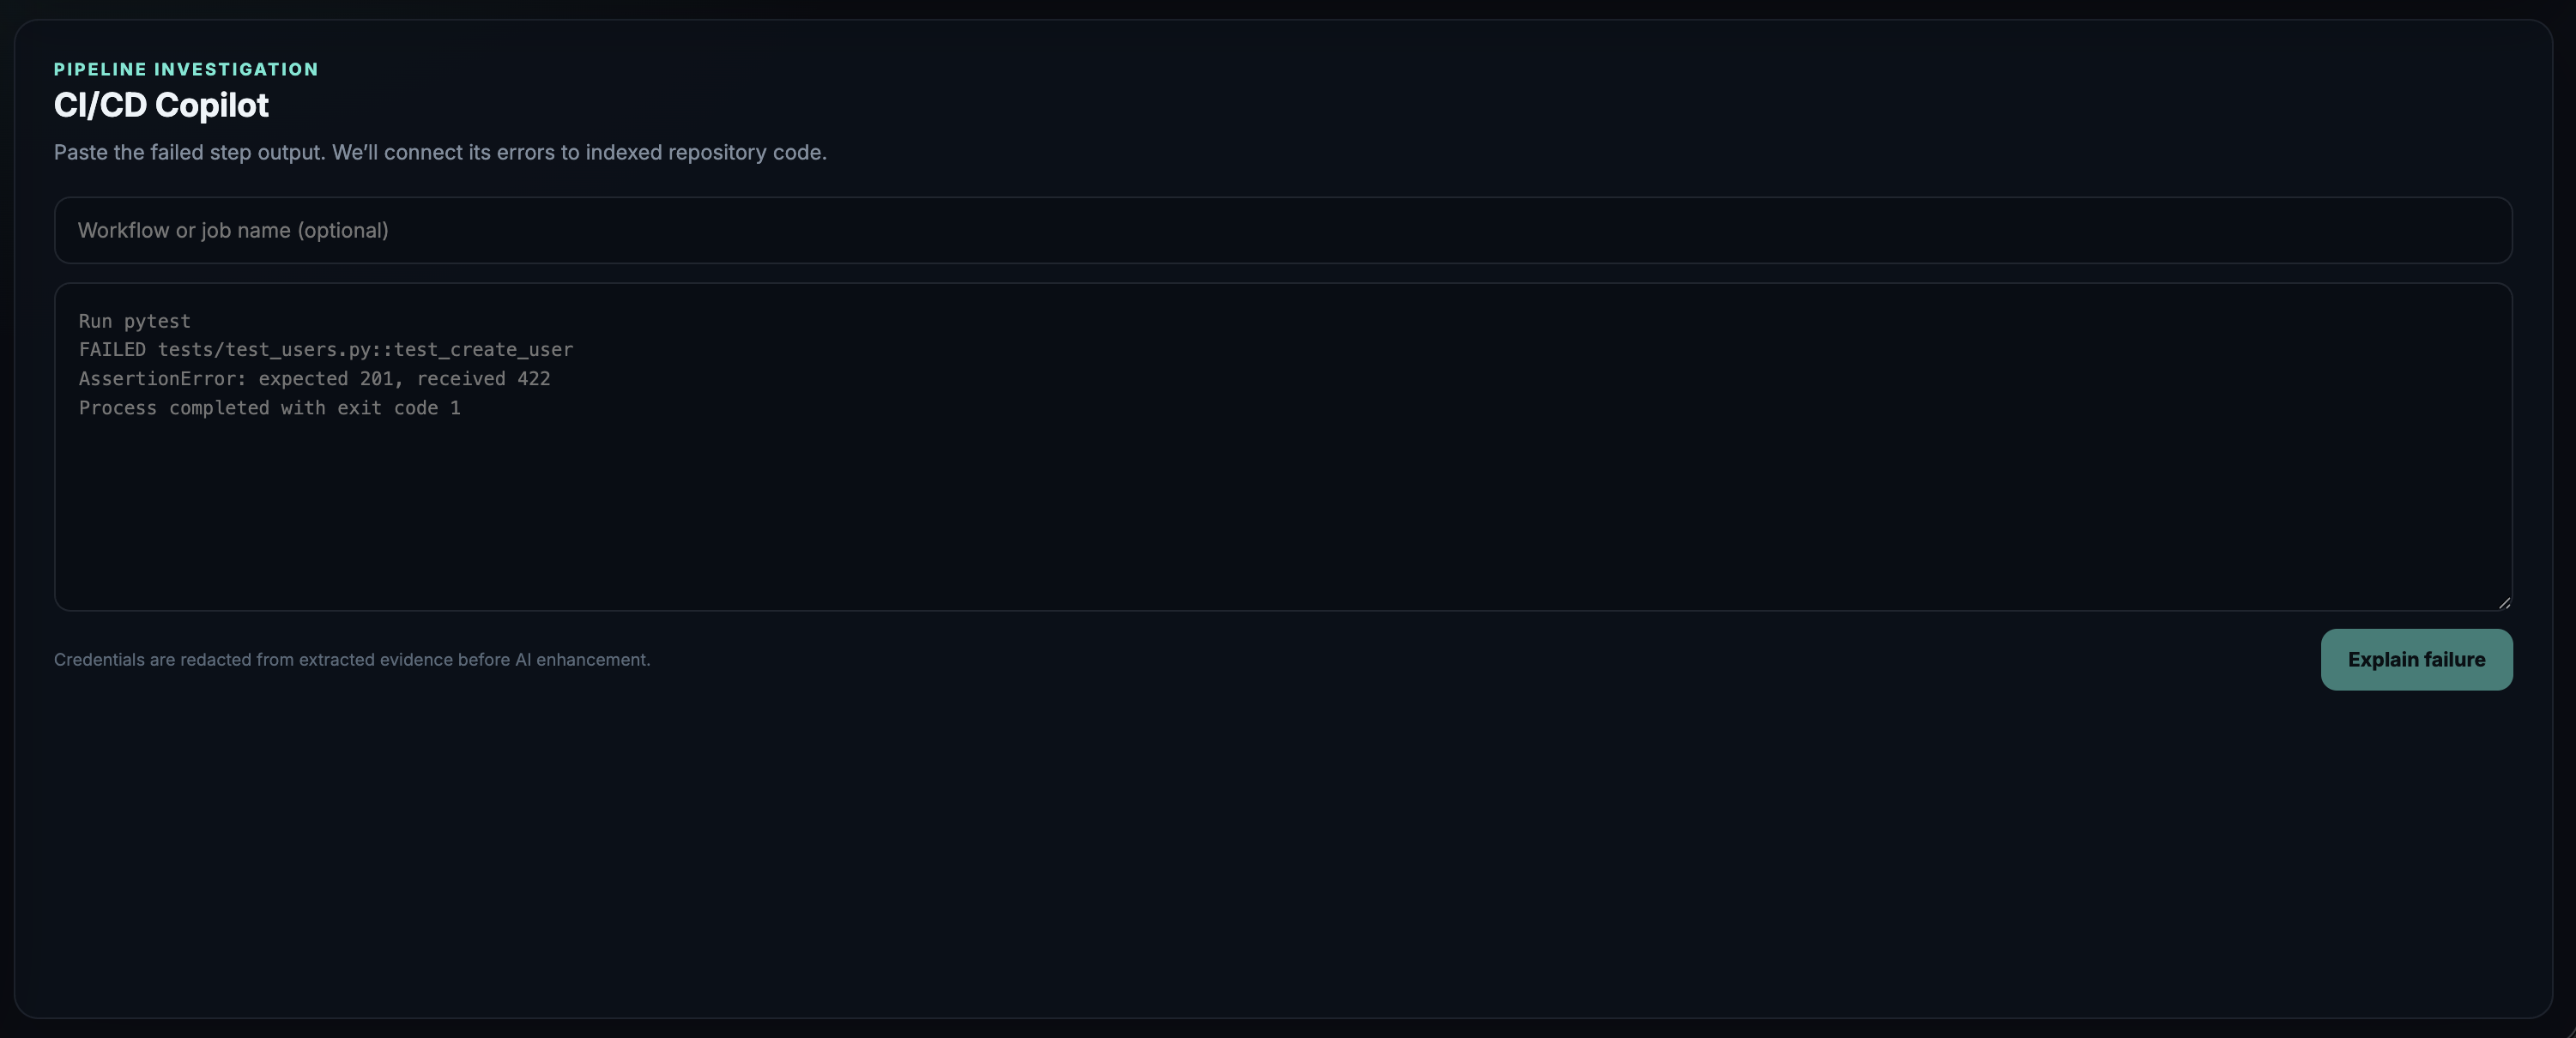
Task: Focus the Workflow or job name field
Action: [1283, 230]
